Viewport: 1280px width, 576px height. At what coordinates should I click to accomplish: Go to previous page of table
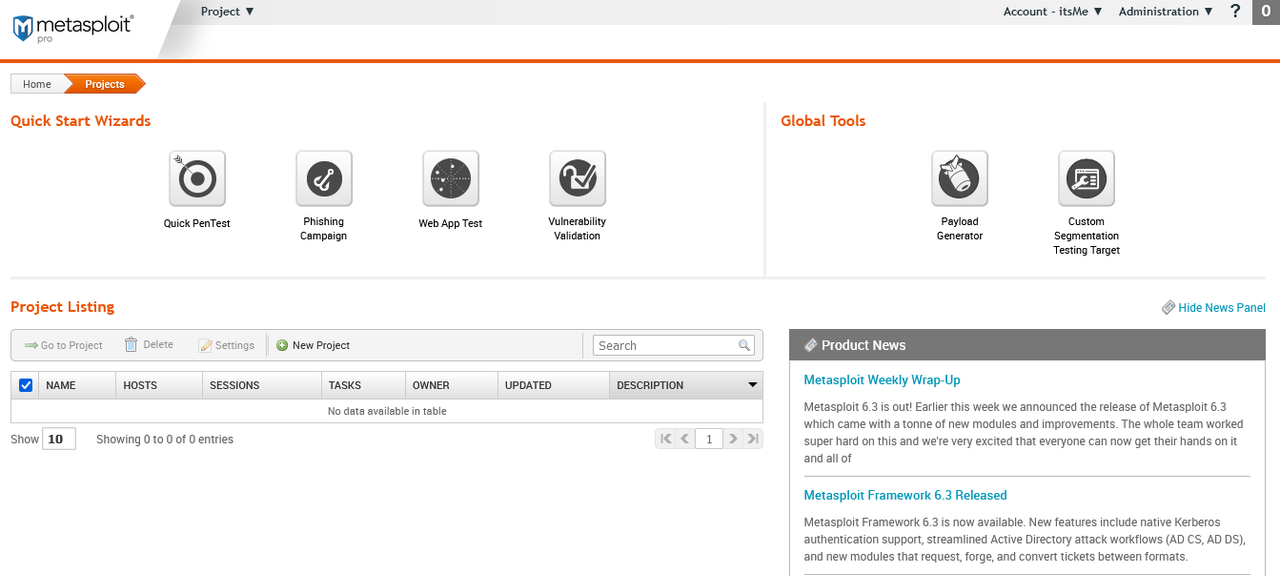[x=685, y=438]
